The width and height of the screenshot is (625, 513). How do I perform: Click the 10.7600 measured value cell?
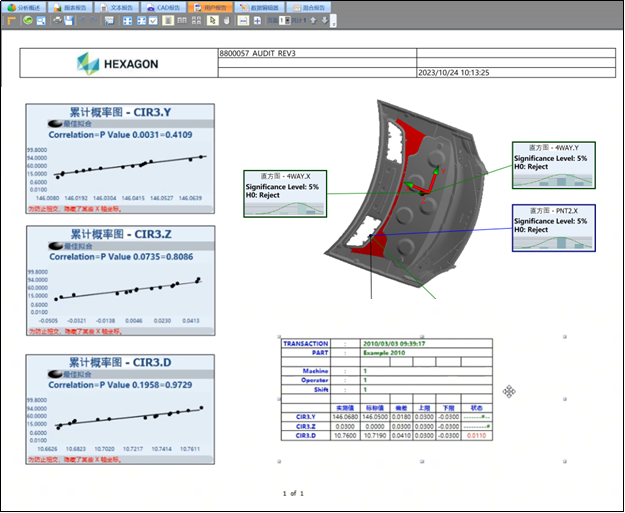coord(346,436)
